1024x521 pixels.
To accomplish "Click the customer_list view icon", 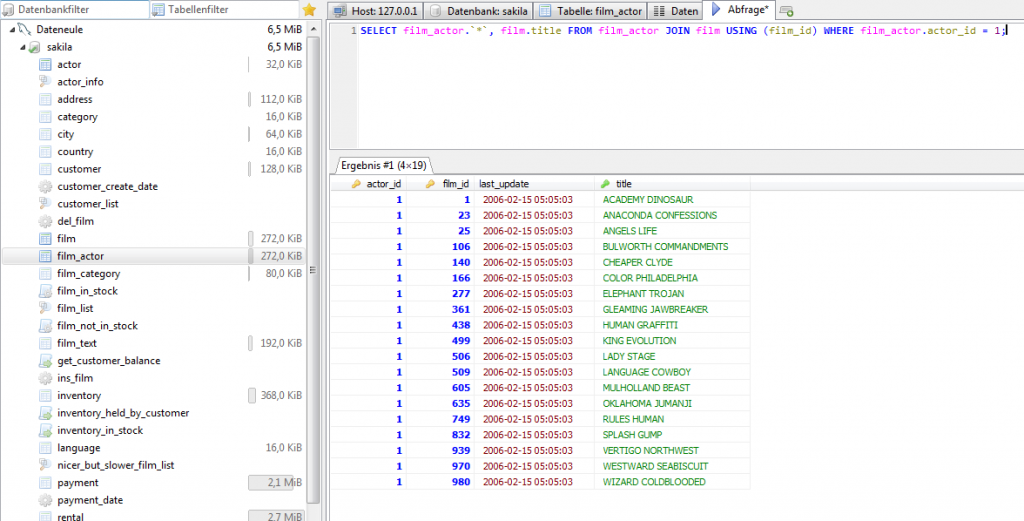I will tap(44, 204).
